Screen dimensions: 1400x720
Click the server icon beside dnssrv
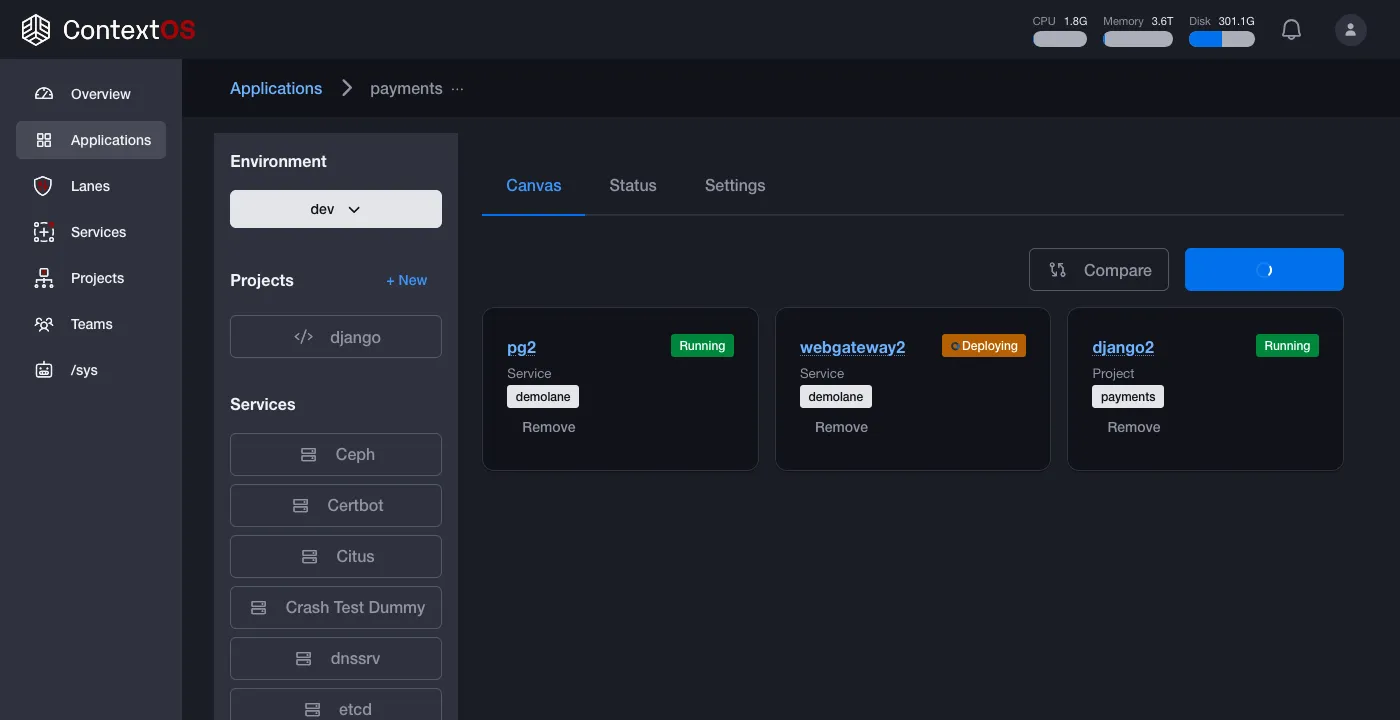point(304,659)
